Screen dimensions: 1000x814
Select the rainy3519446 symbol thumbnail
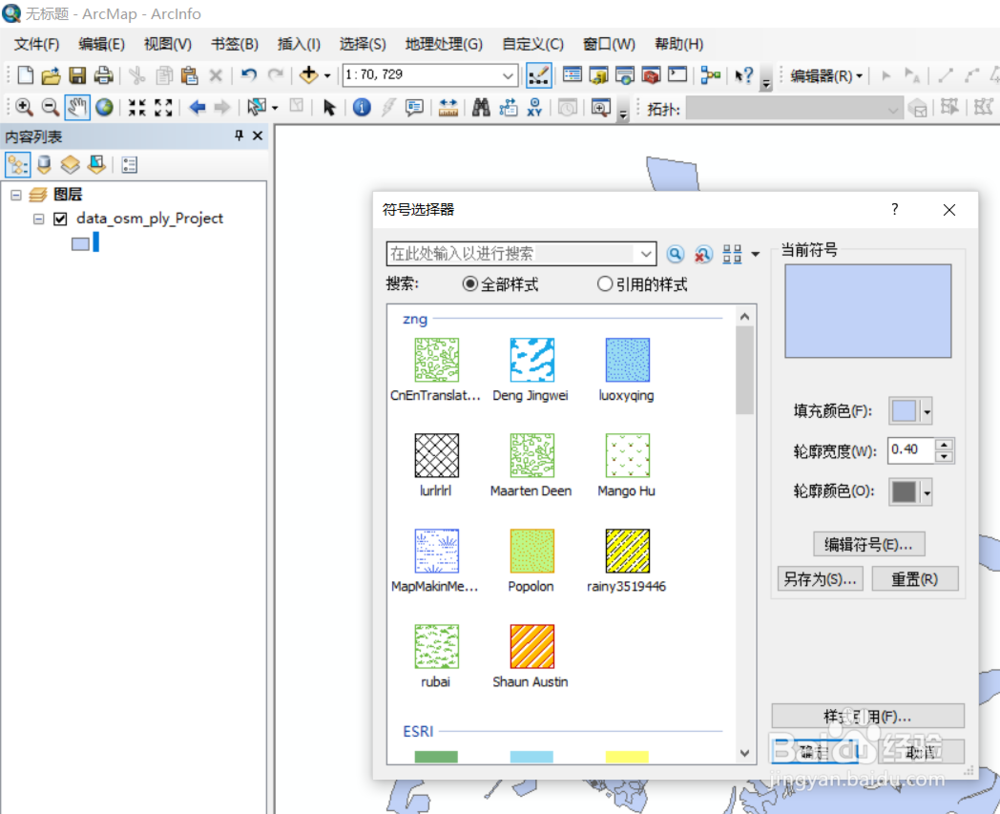[628, 551]
